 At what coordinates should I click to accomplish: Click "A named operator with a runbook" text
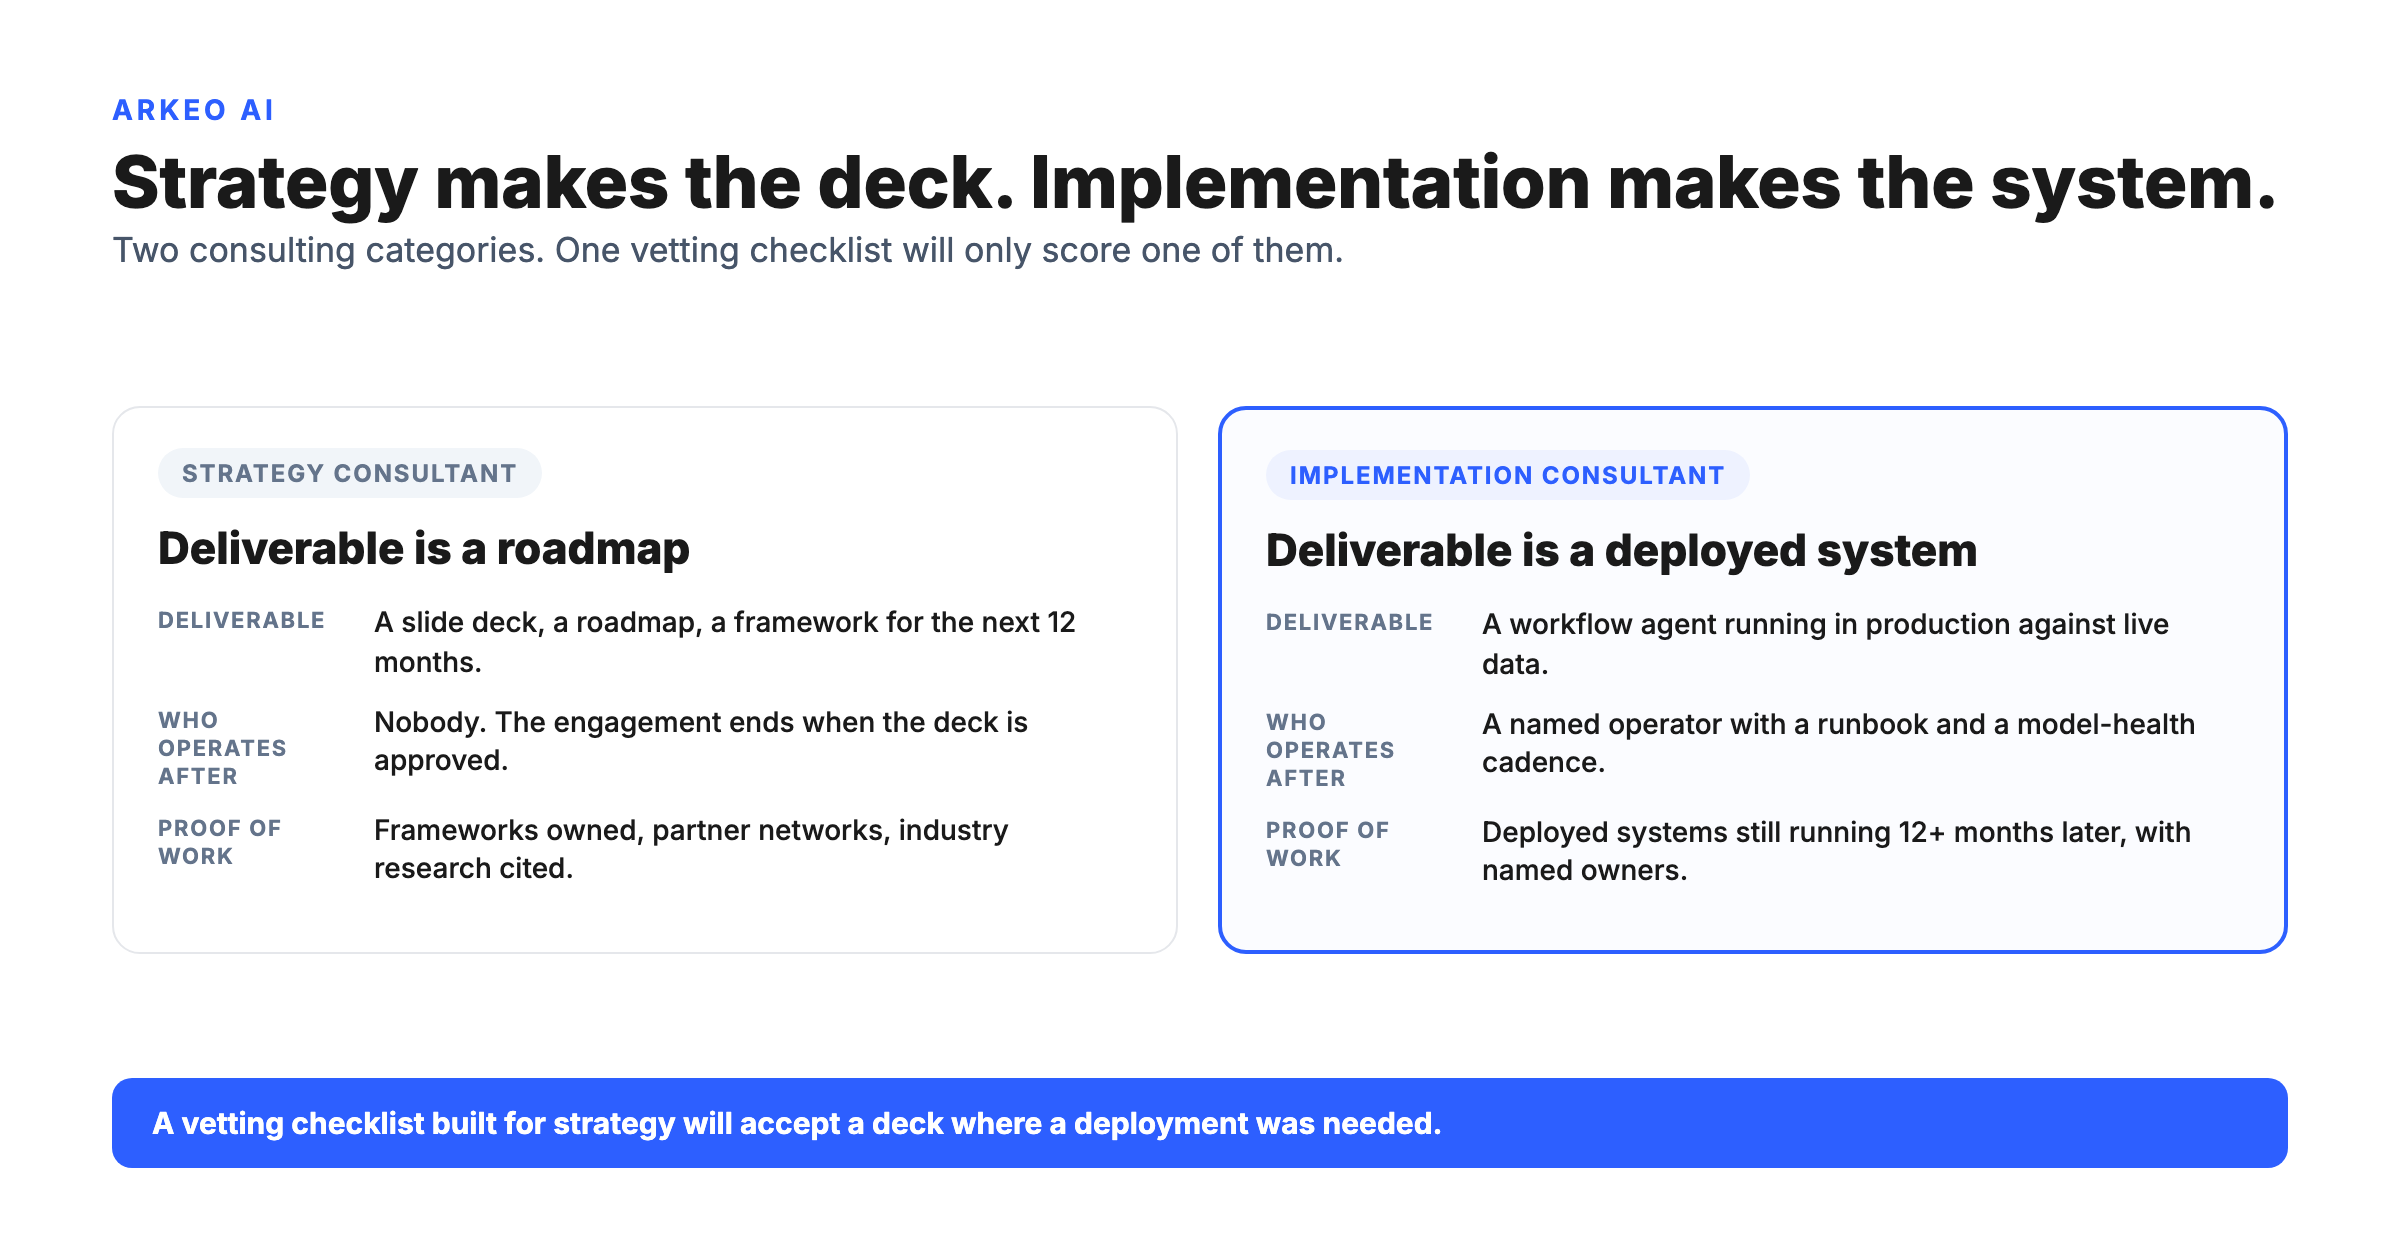pos(1838,743)
